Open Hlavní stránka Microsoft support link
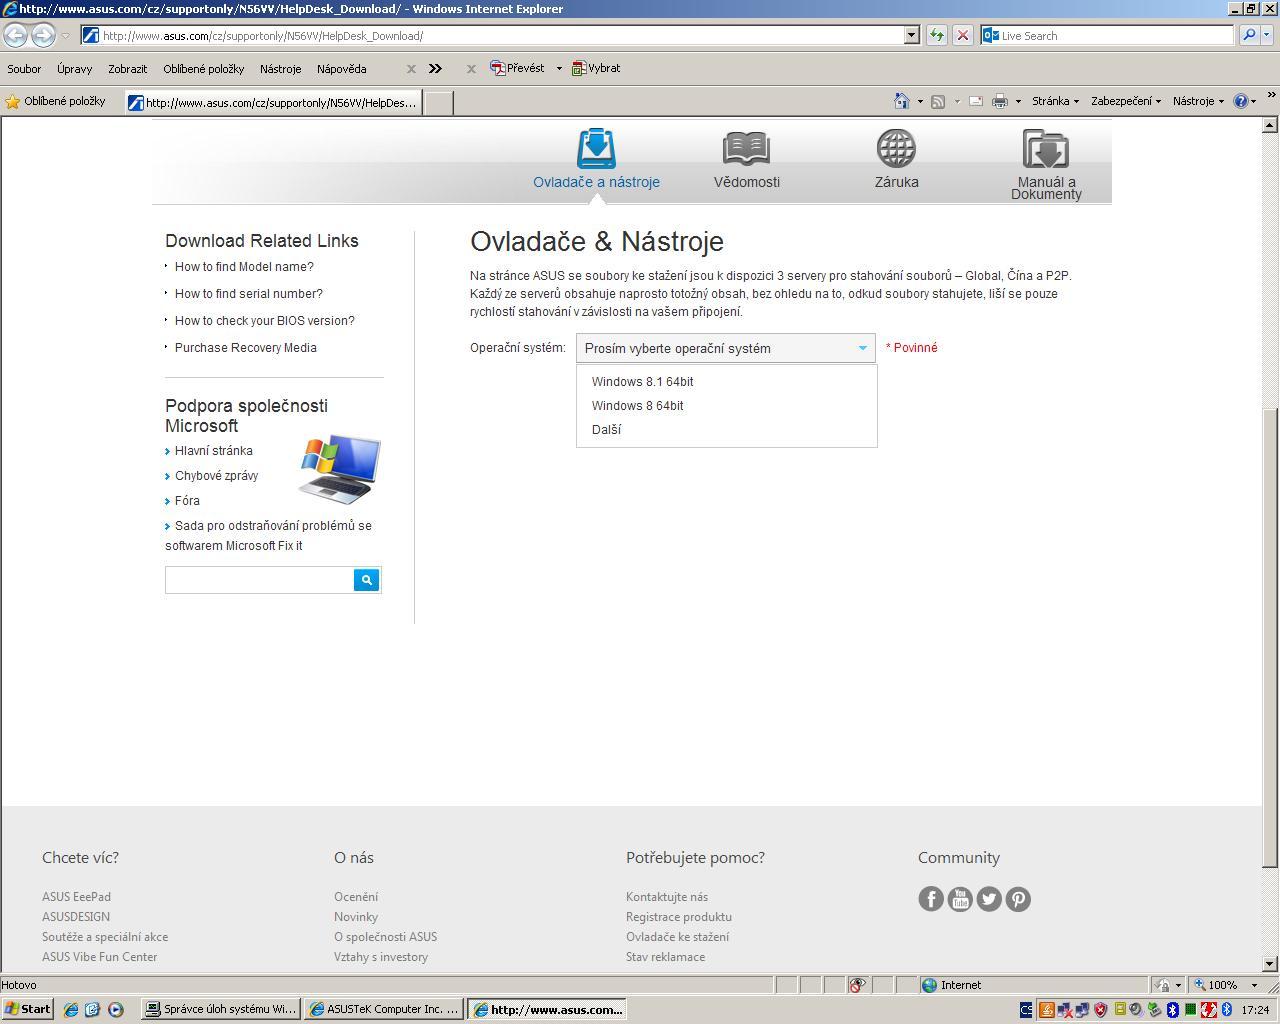This screenshot has width=1280, height=1024. coord(214,451)
